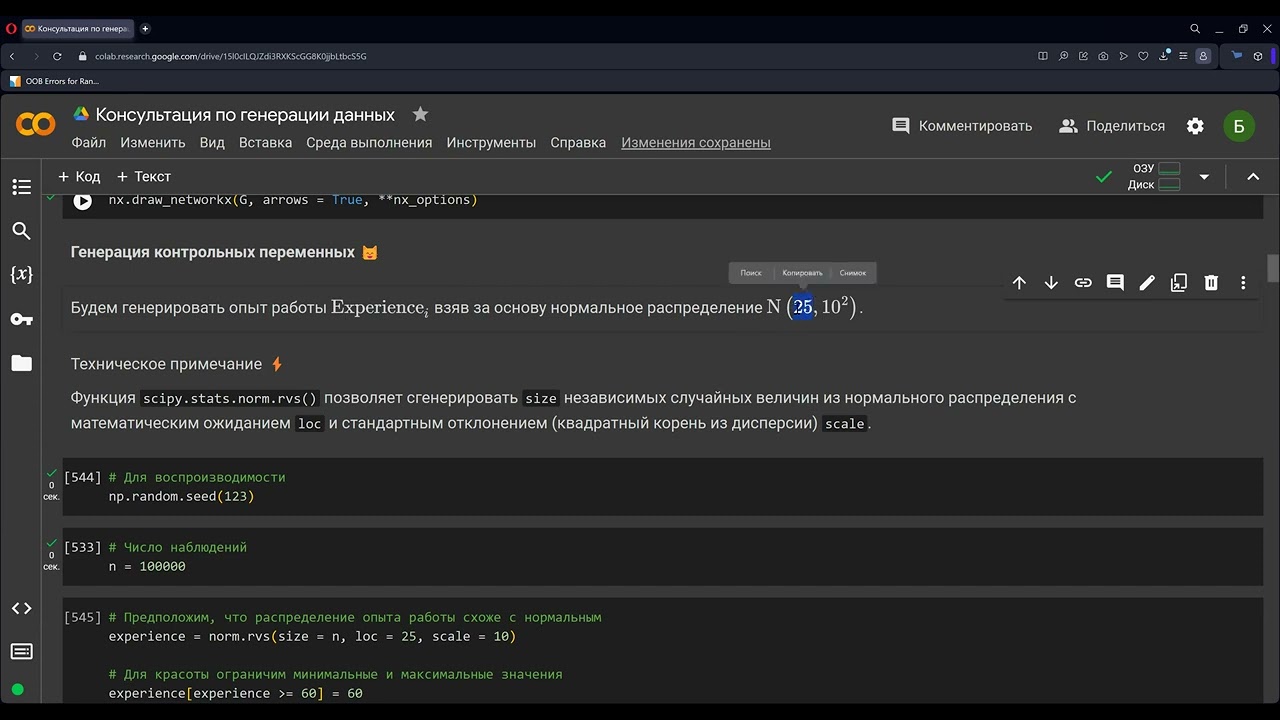
Task: Click the Поделиться share button
Action: (1111, 126)
